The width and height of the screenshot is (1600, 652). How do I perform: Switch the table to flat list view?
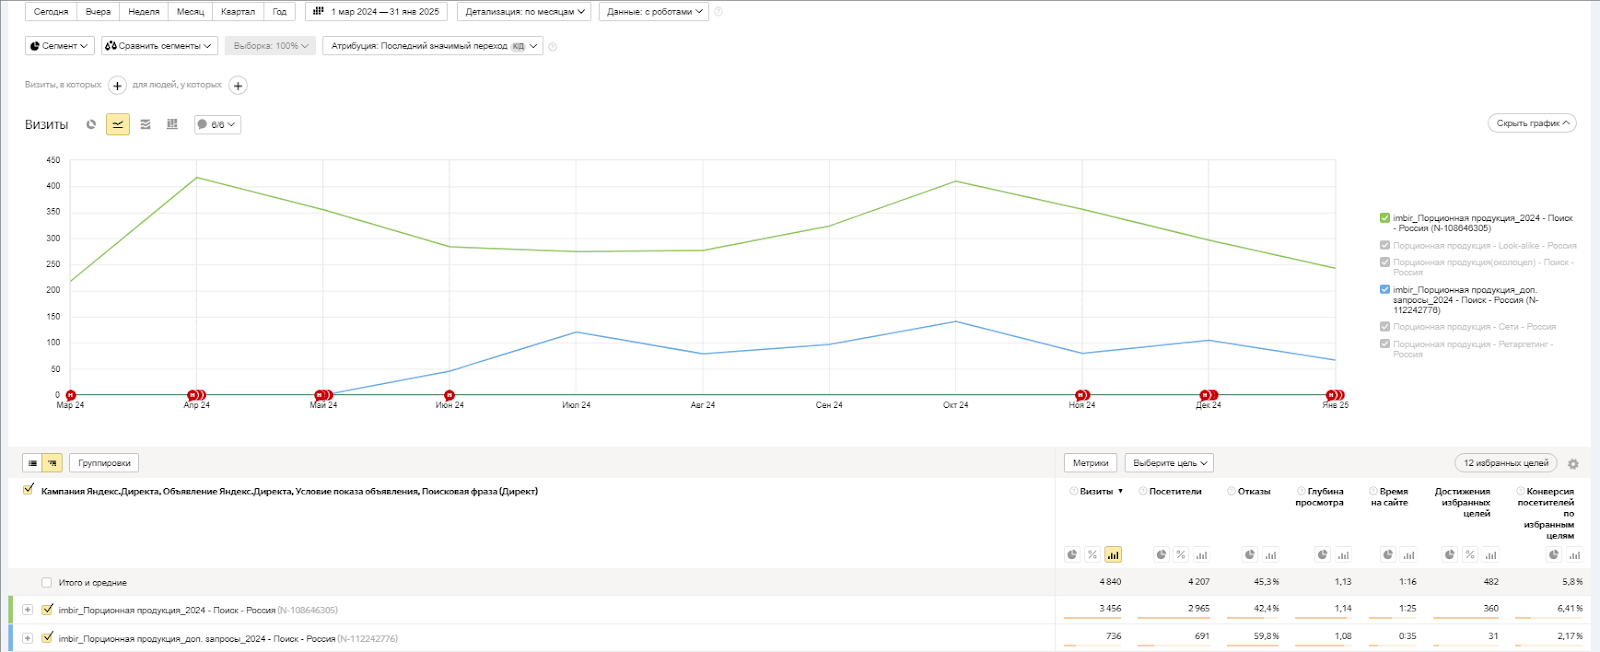[33, 463]
